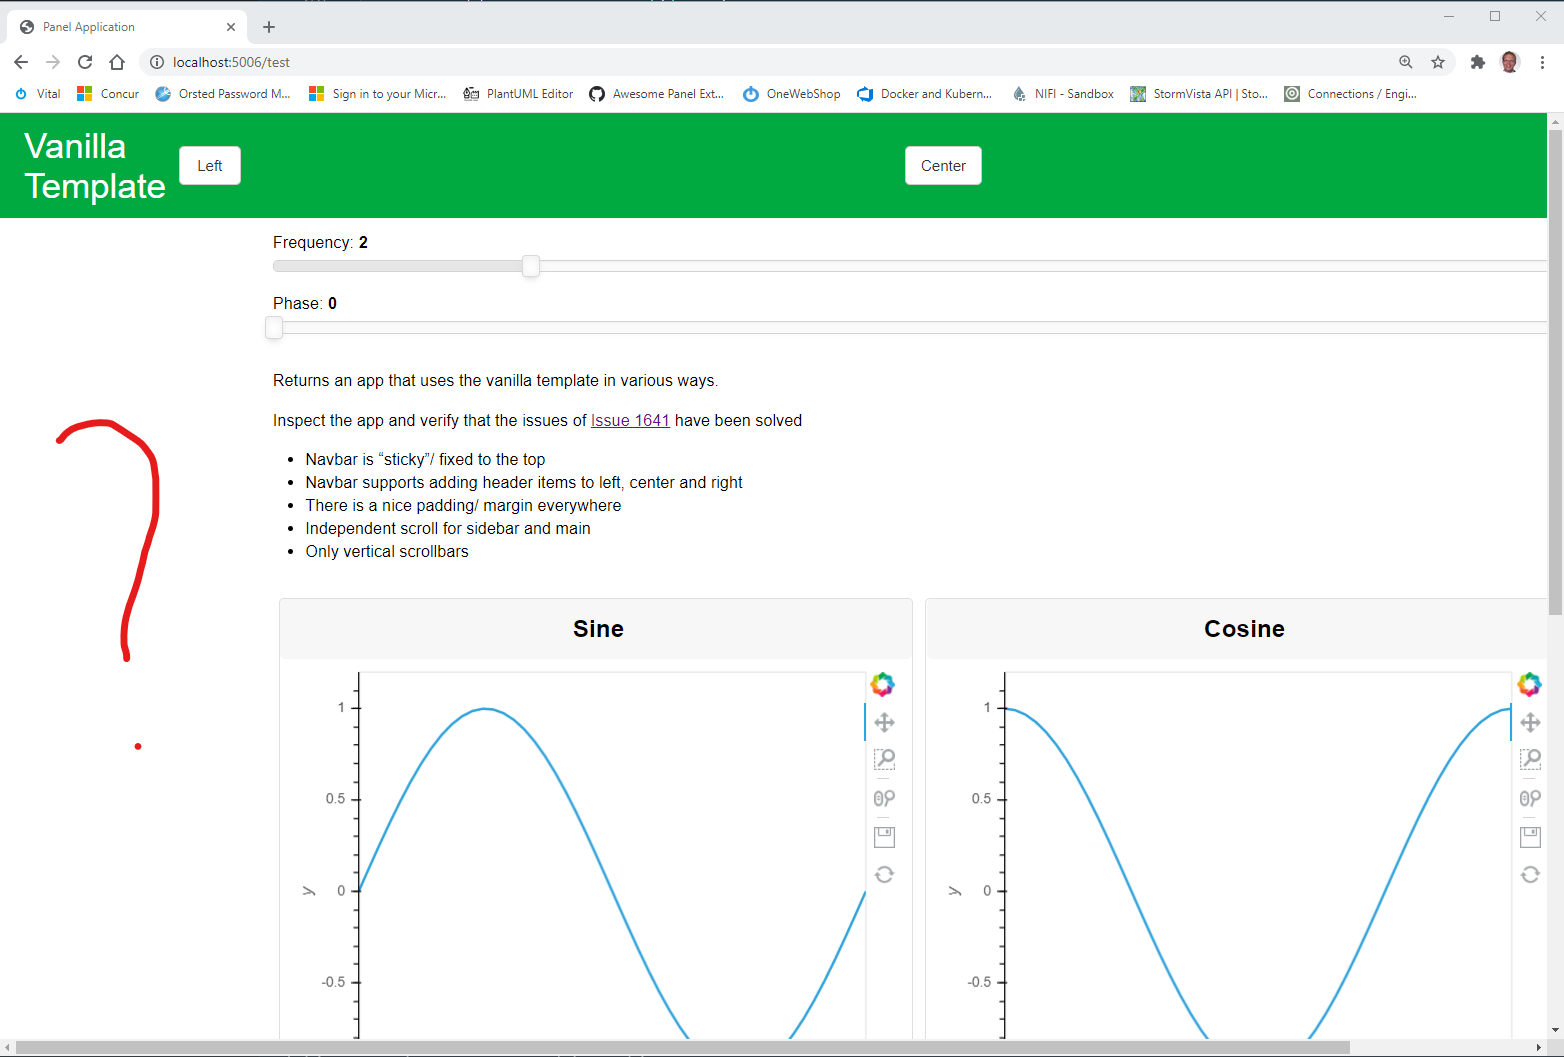Image resolution: width=1564 pixels, height=1057 pixels.
Task: Open the Issue 1641 link
Action: pyautogui.click(x=630, y=420)
